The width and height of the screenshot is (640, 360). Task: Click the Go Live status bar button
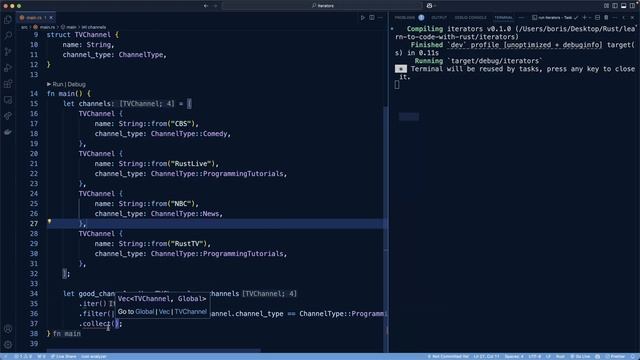point(580,356)
